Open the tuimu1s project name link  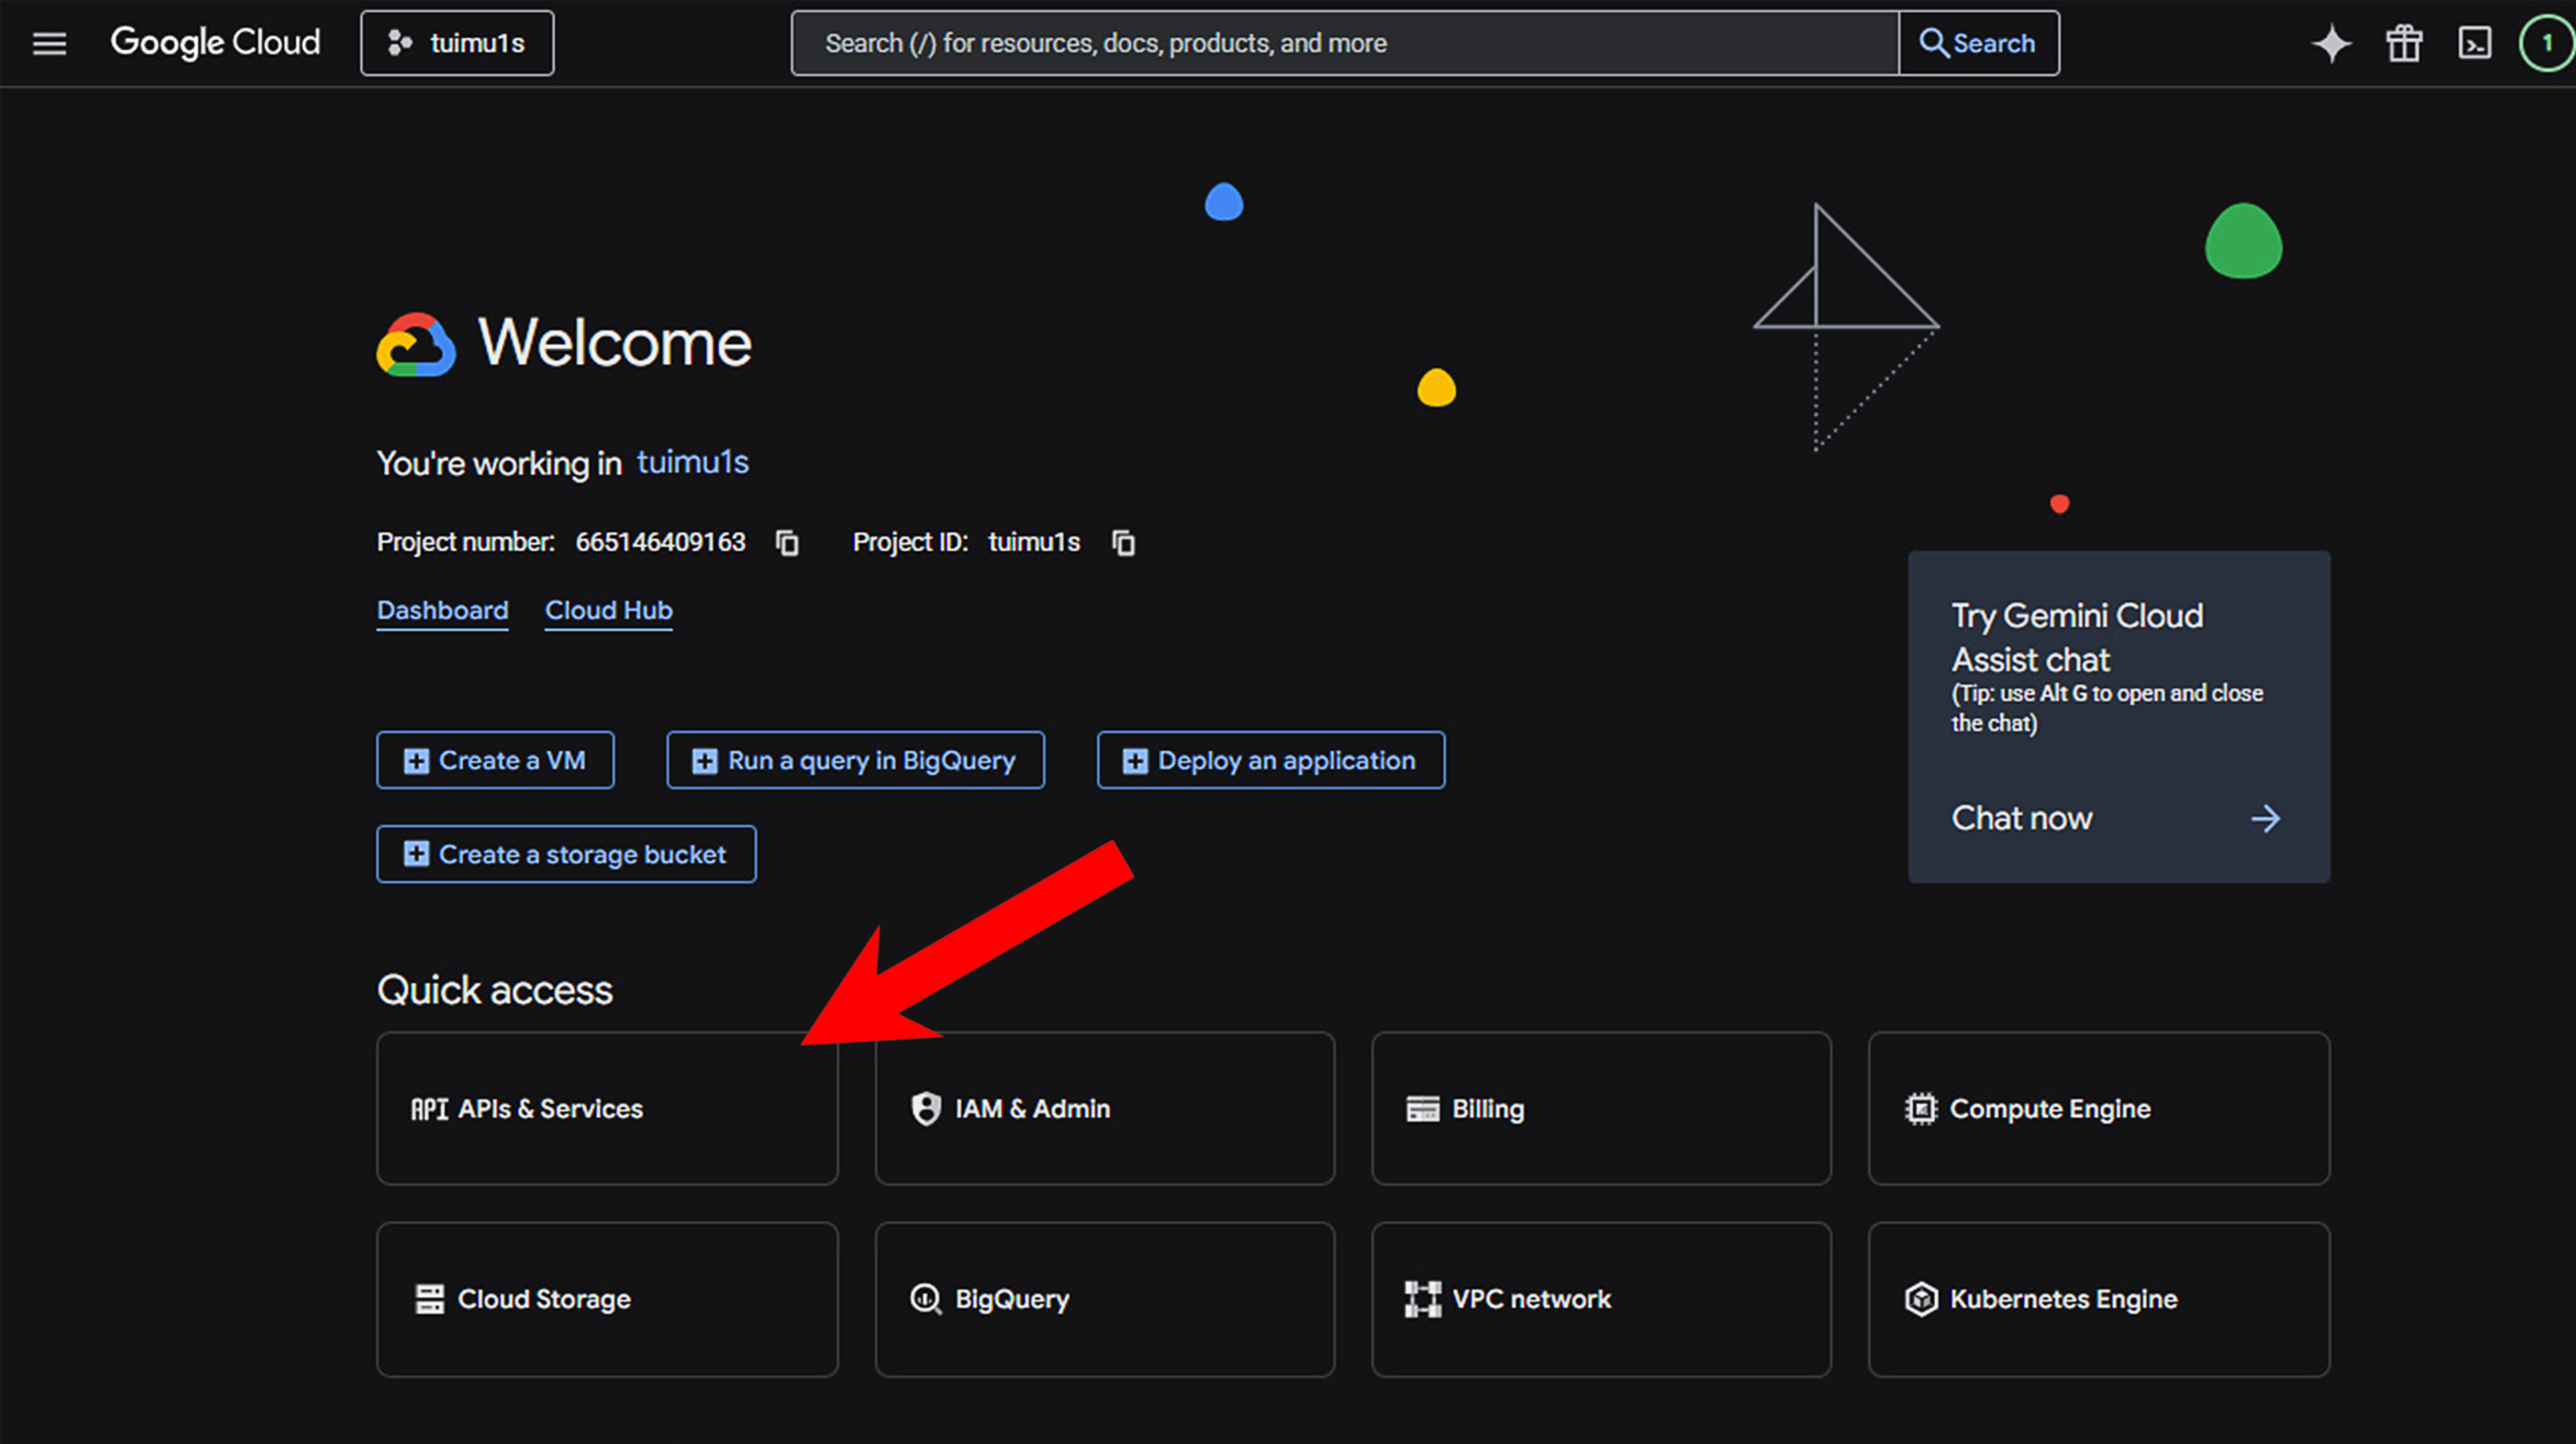click(x=692, y=462)
